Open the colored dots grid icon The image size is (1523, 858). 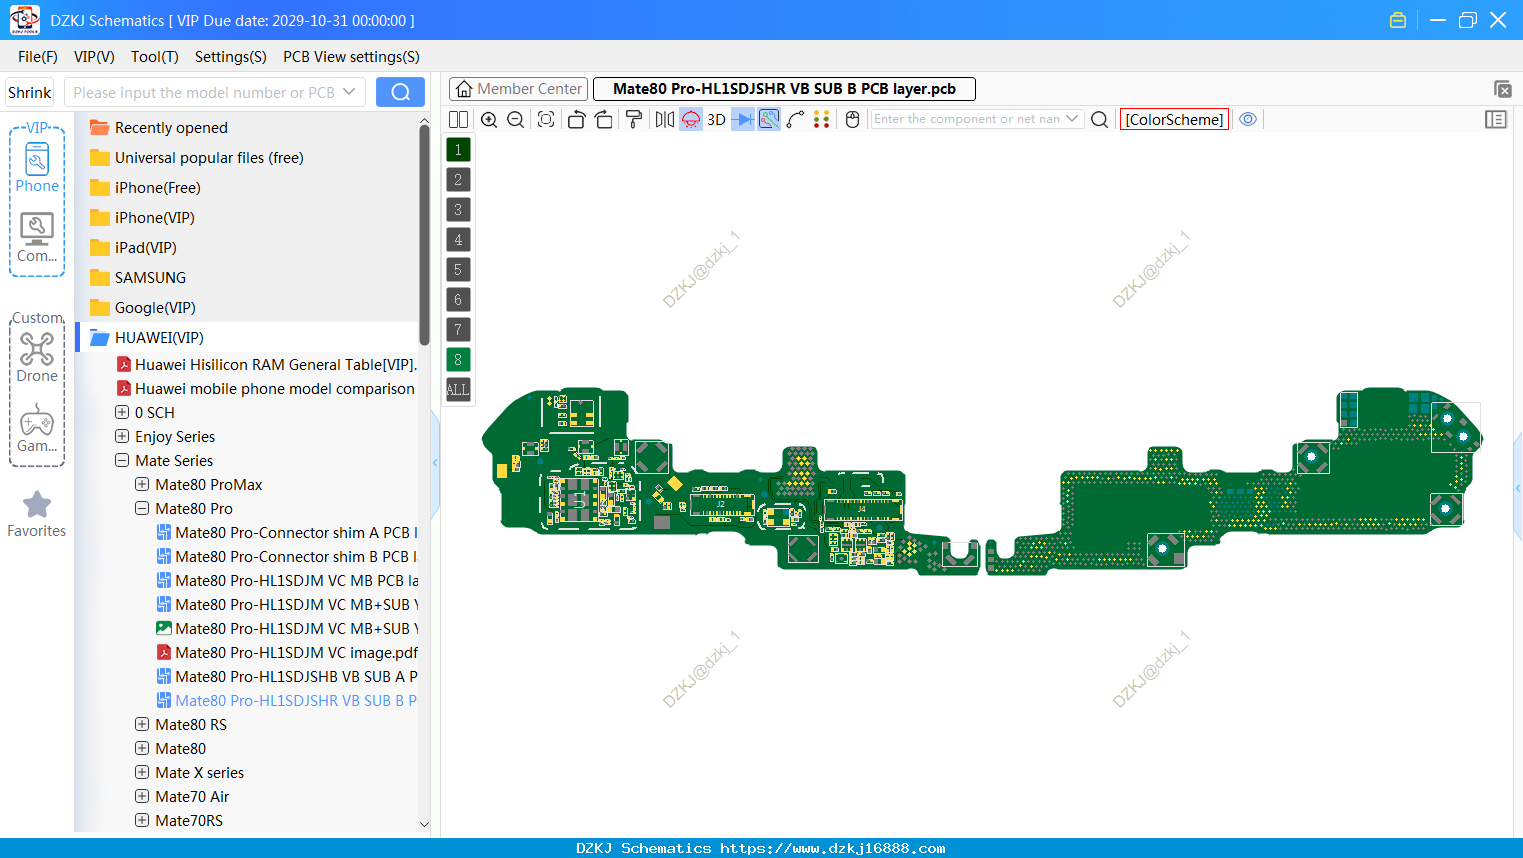click(822, 119)
